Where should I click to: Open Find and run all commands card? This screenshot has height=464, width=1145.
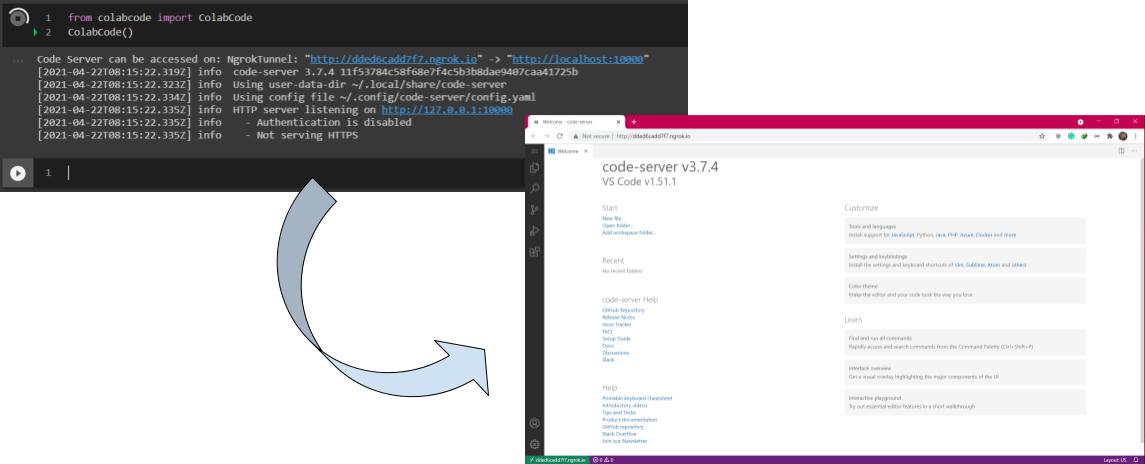pos(965,343)
